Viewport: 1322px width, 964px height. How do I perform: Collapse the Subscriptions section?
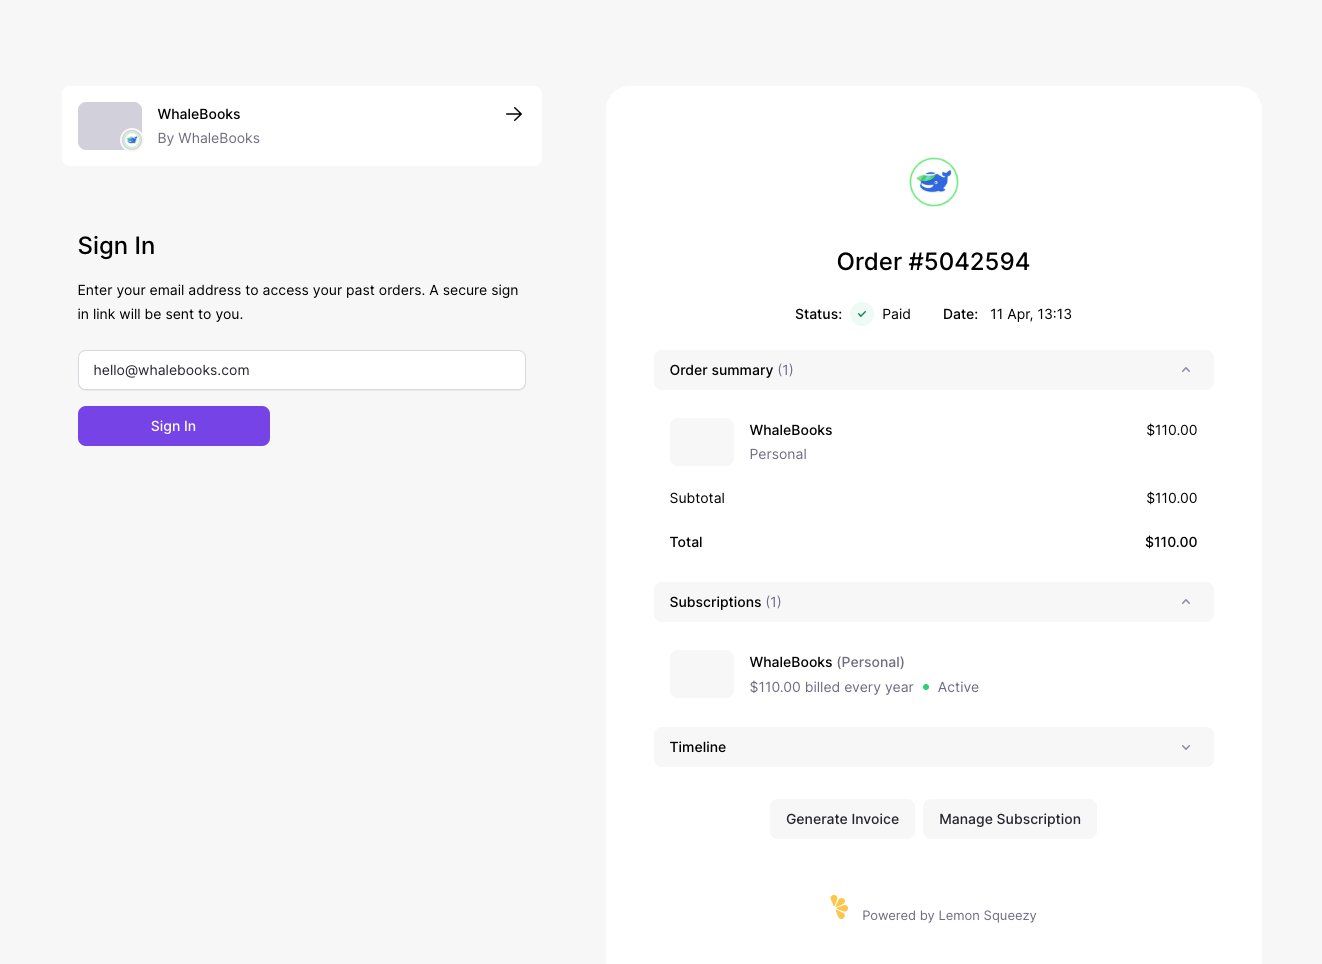click(934, 602)
